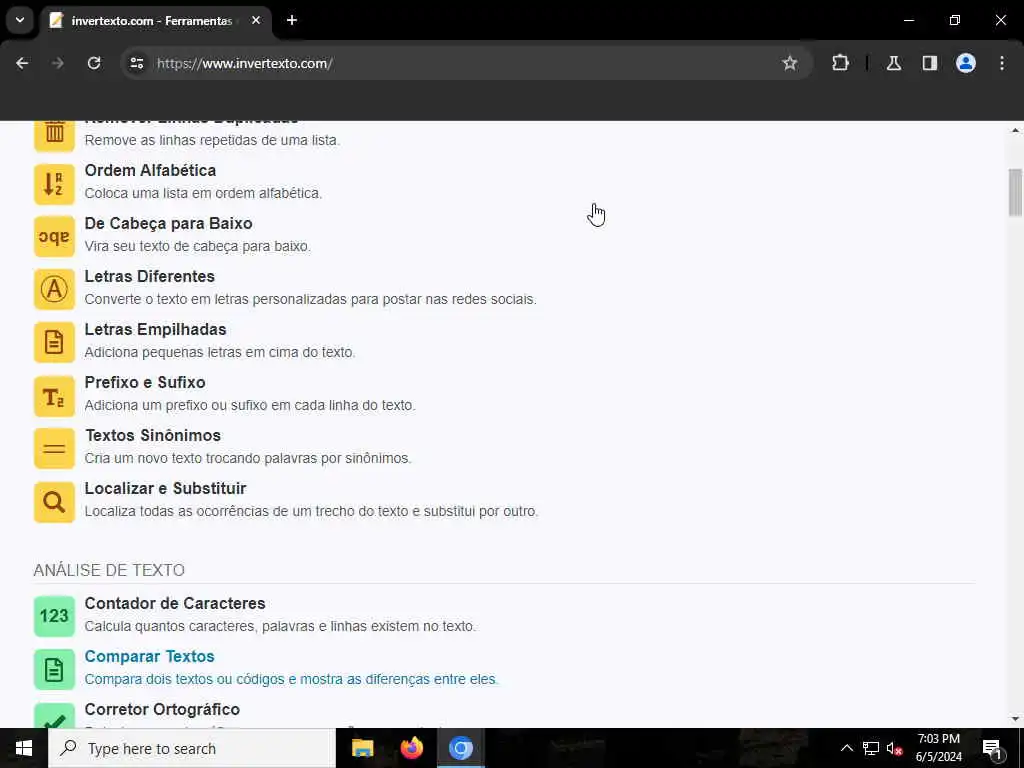View site information icon in address bar
Viewport: 1024px width, 768px height.
pos(136,63)
